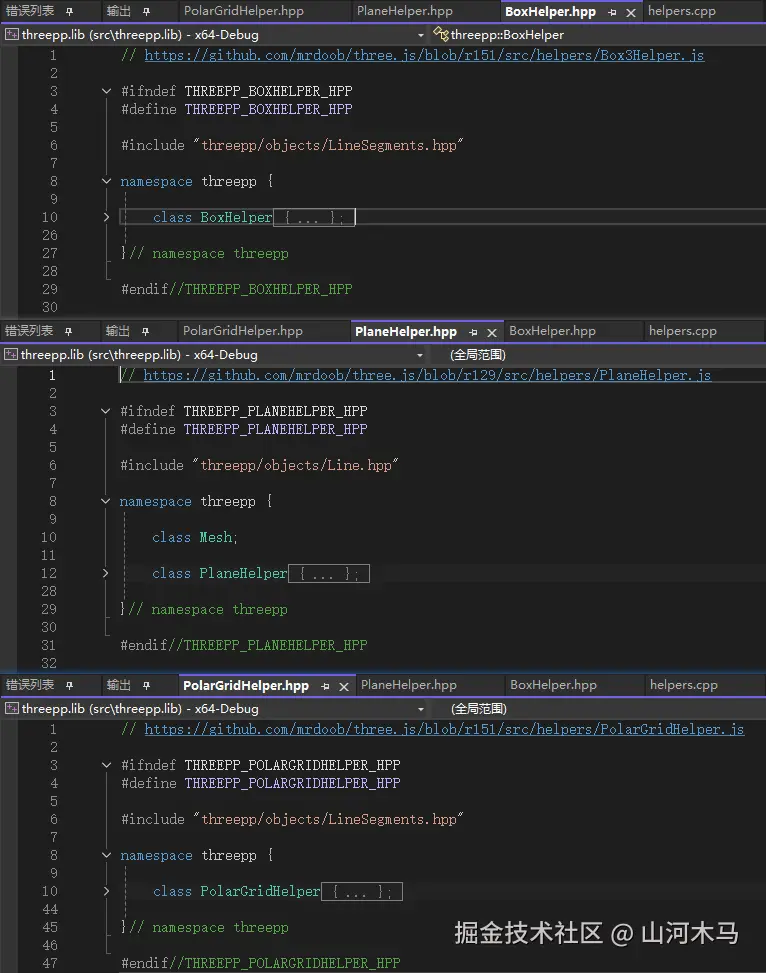Click the text "class Mesh;"
Screen dimensions: 766x973
click(x=195, y=537)
